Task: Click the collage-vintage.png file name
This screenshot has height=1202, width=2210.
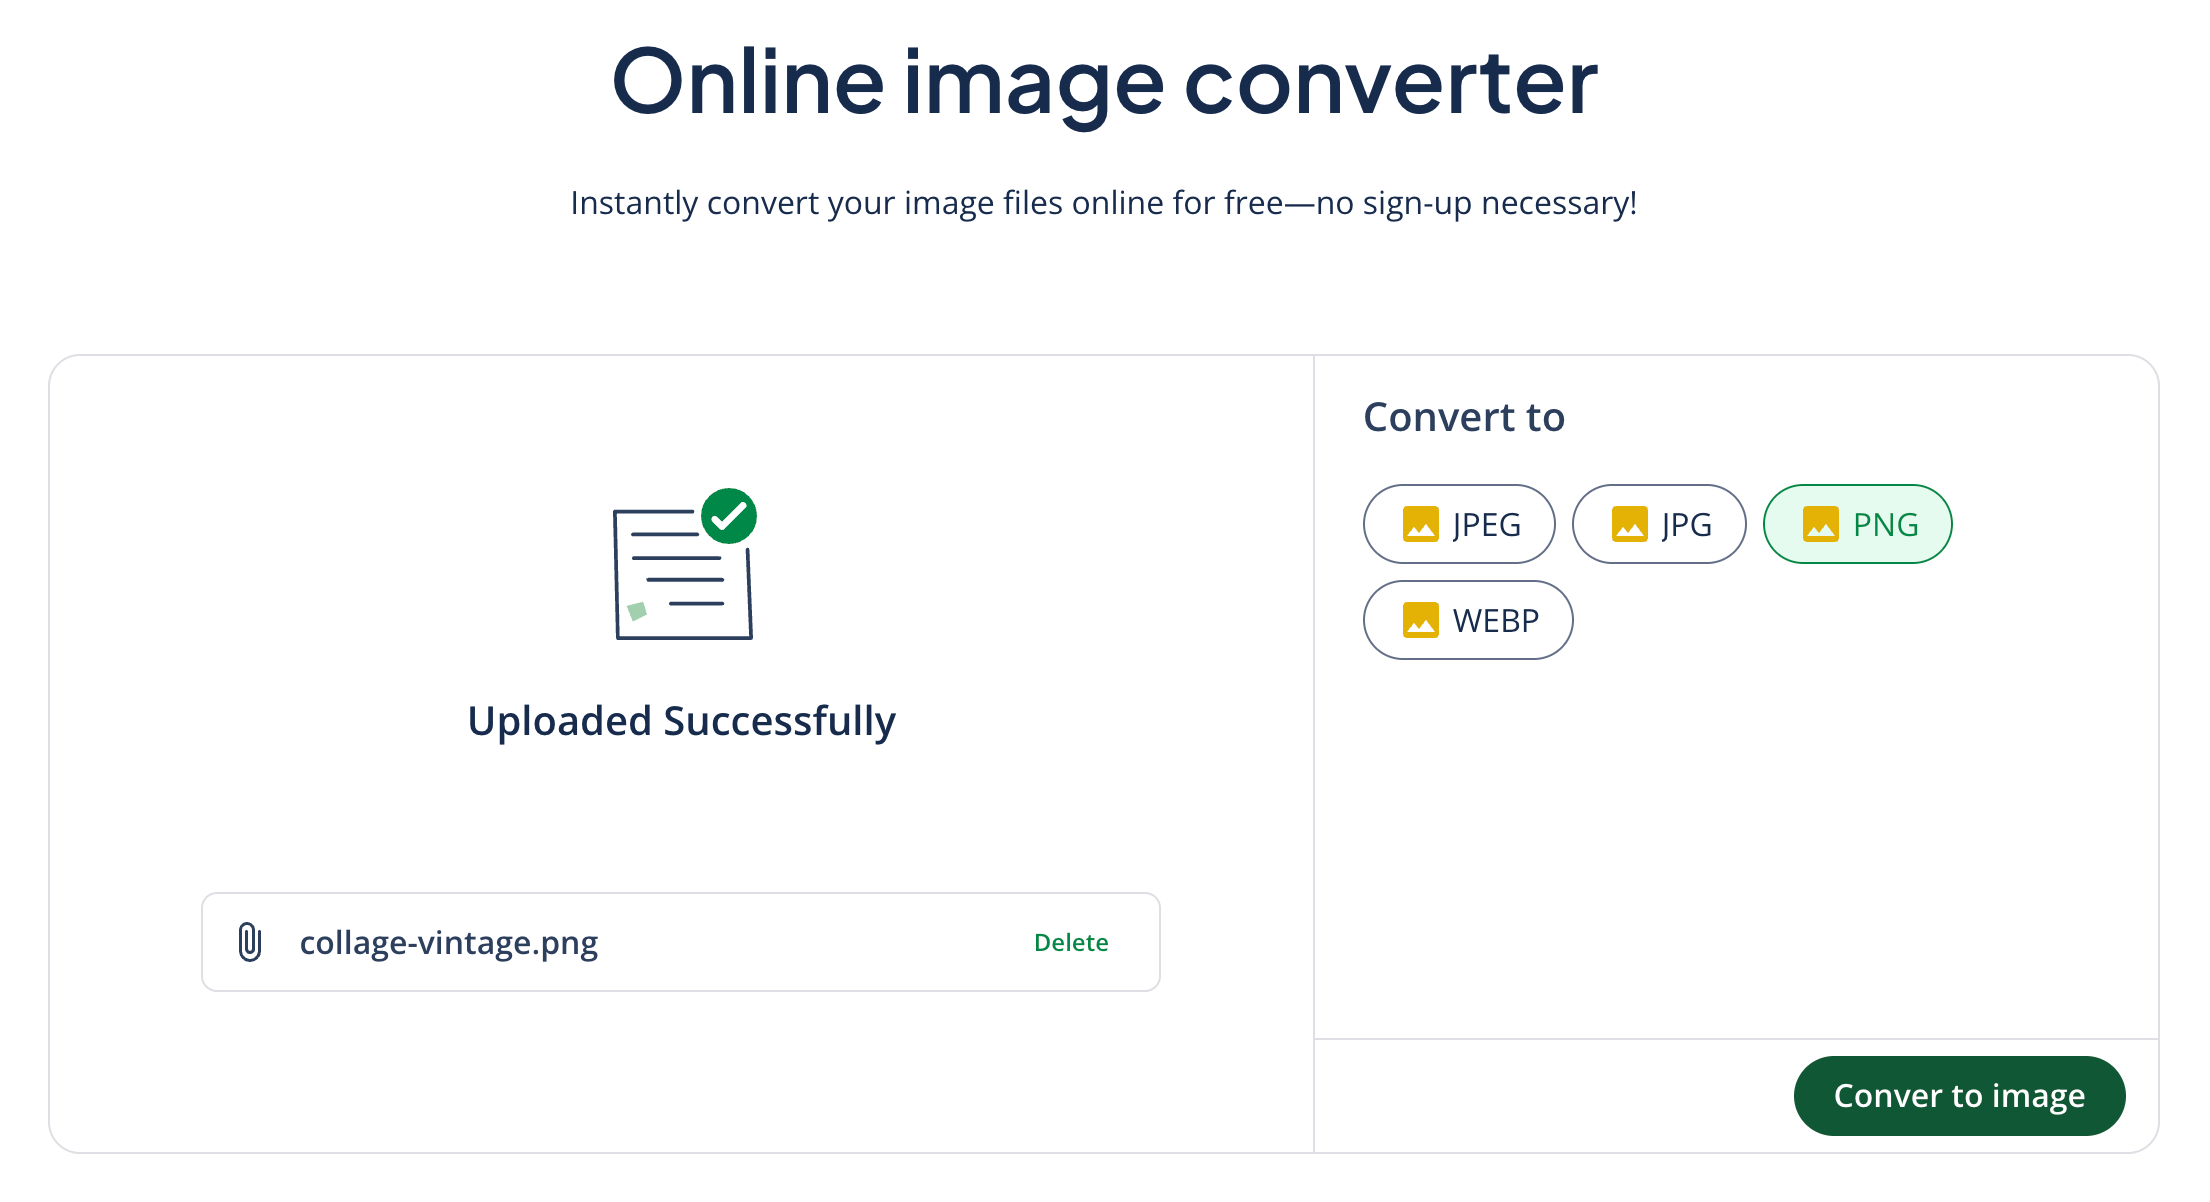Action: (x=449, y=942)
